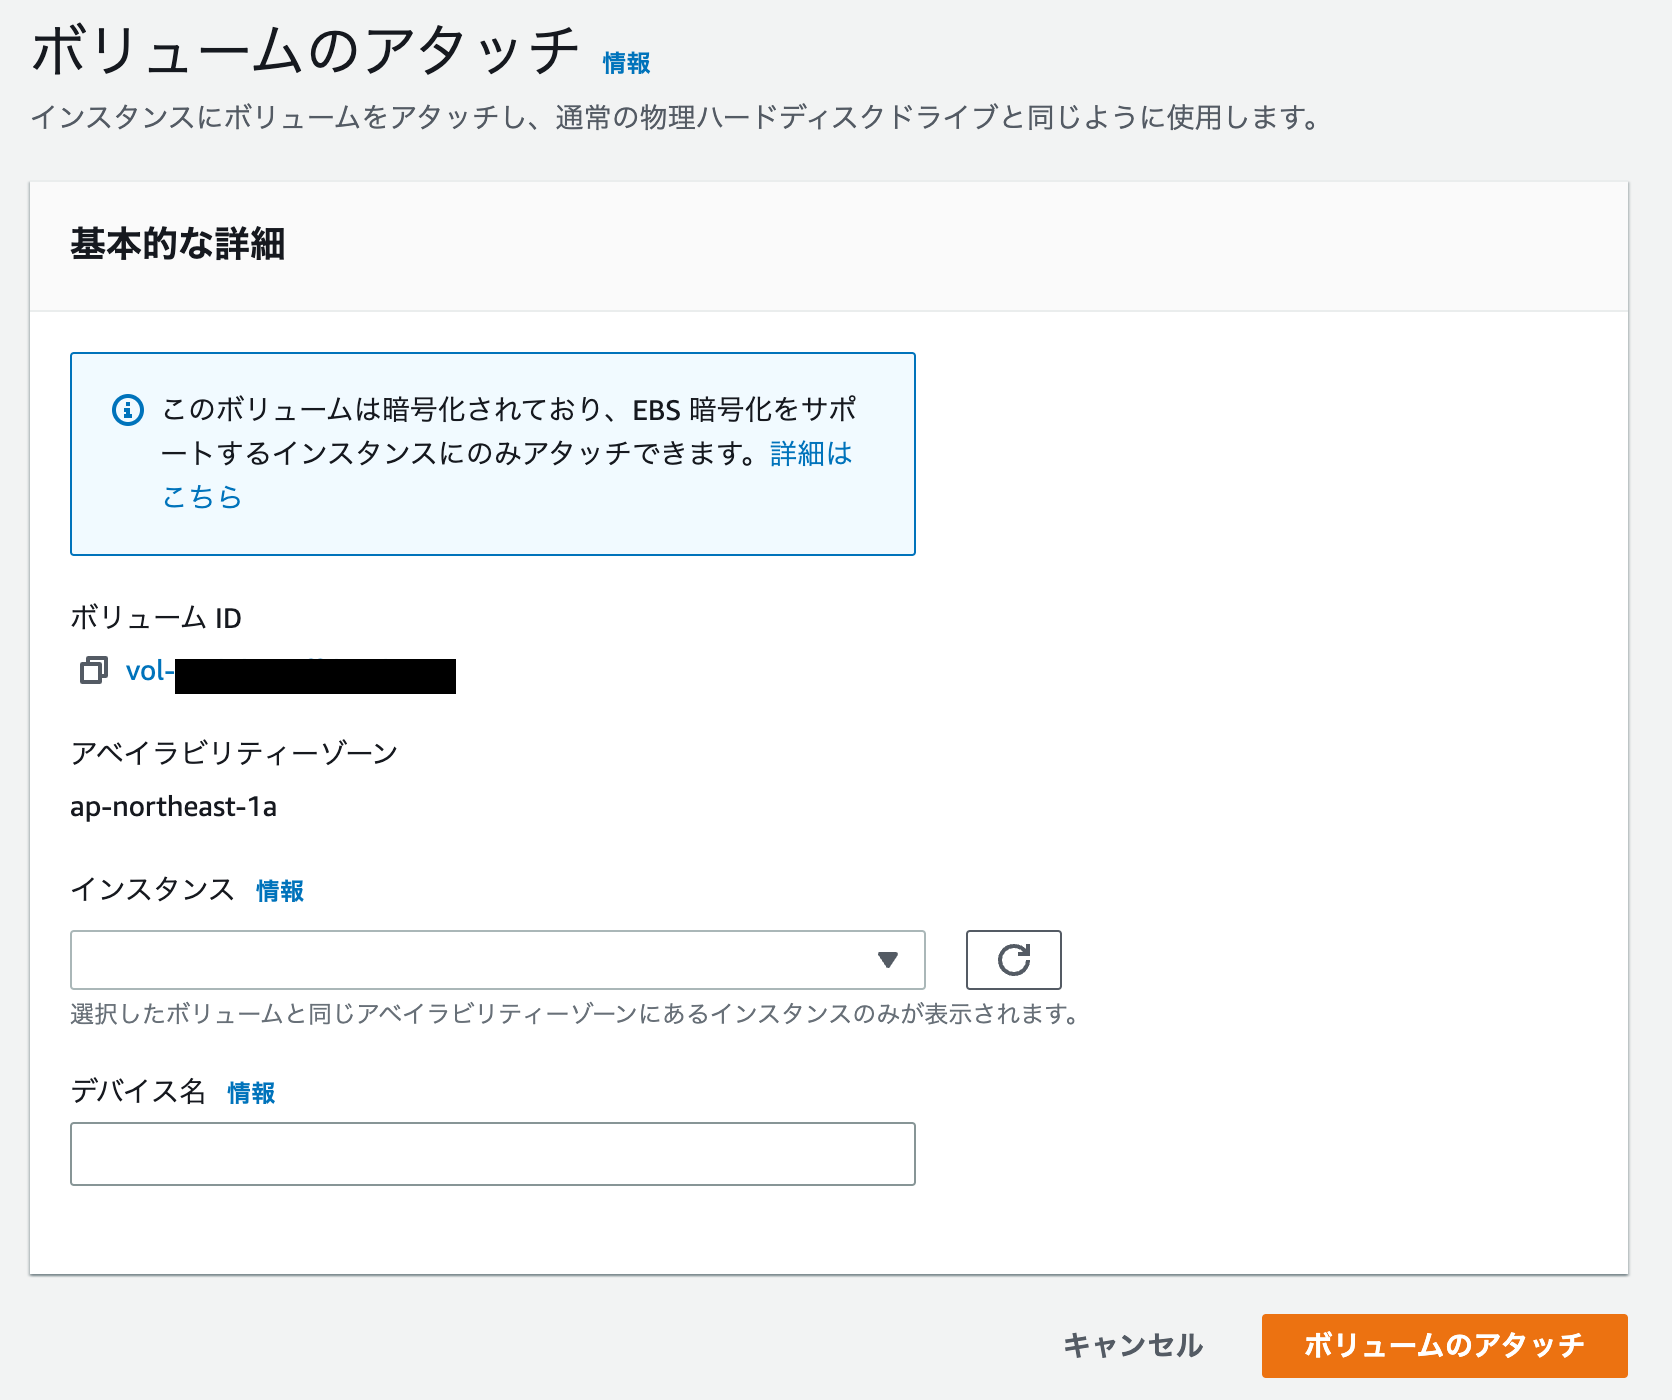Screen dimensions: 1672x1400
Task: Click 情報 next to the デバイス名 label
Action: pos(251,1092)
